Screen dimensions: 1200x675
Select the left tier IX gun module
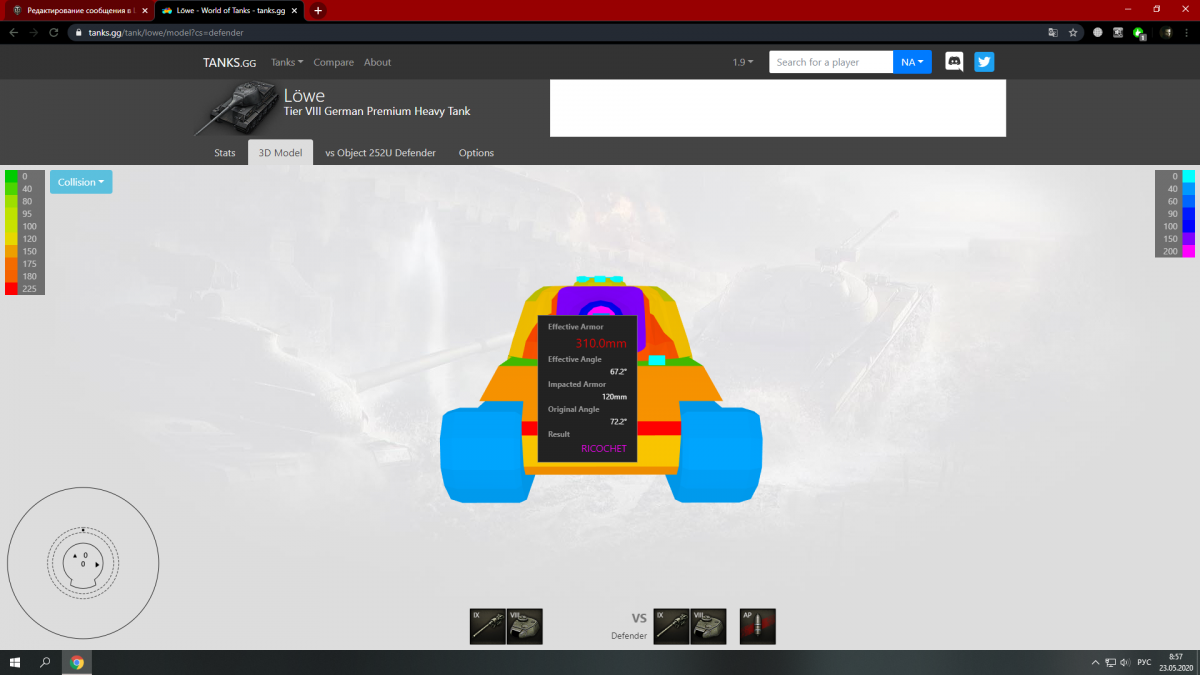(x=488, y=626)
